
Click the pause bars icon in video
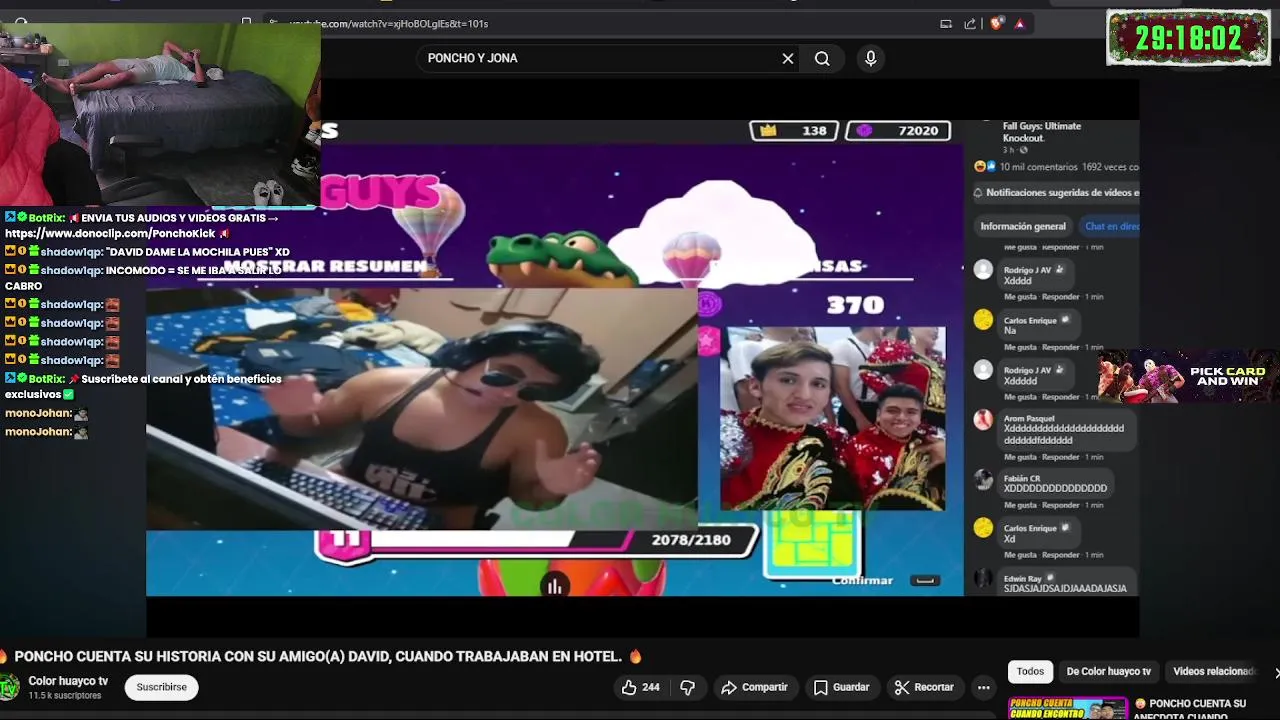[x=554, y=587]
